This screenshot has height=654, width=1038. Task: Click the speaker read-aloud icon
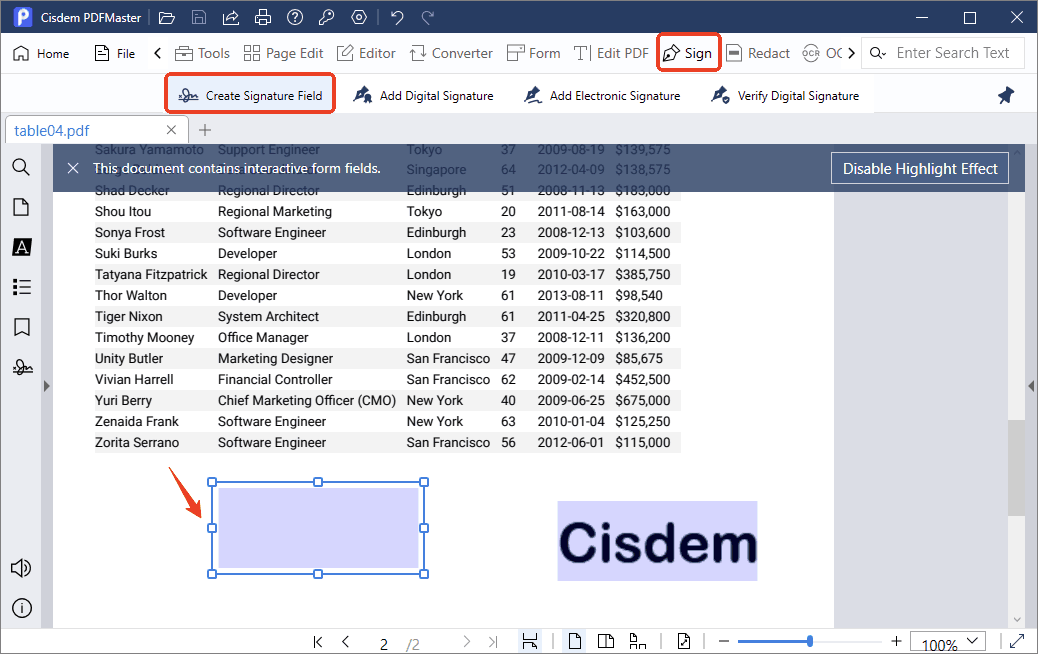[x=21, y=568]
